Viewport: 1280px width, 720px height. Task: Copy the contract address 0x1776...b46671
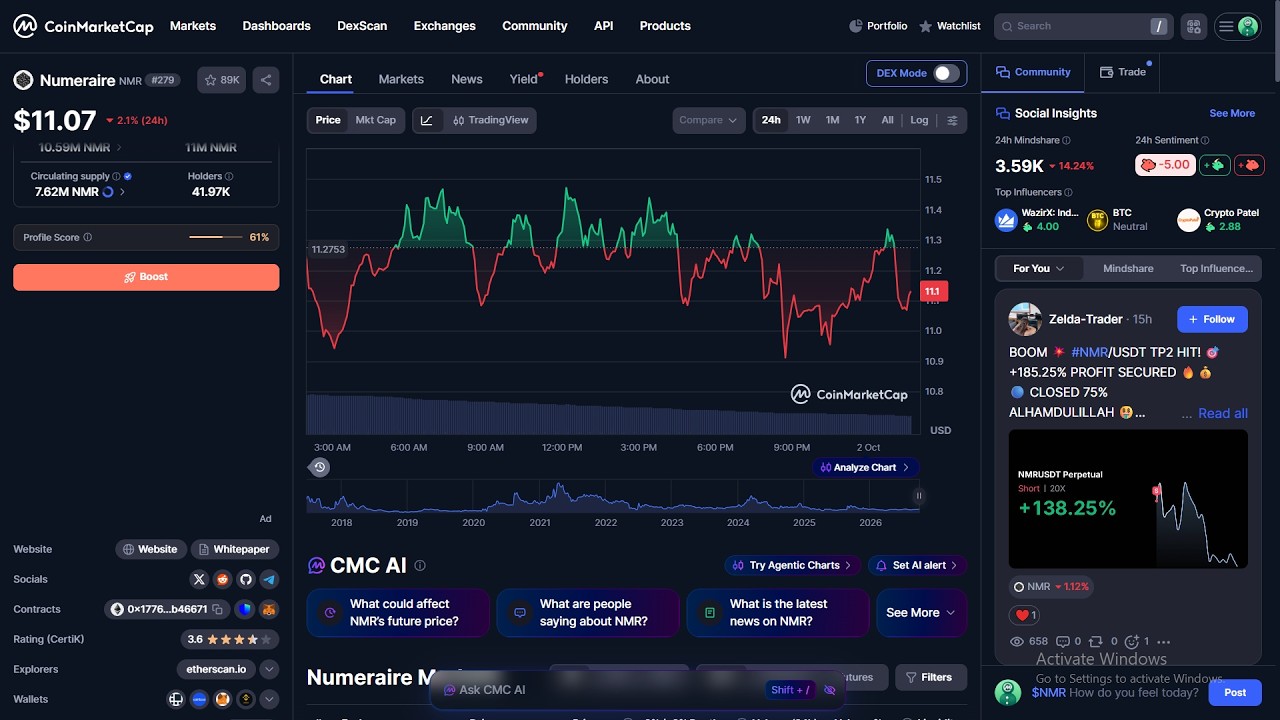click(217, 609)
